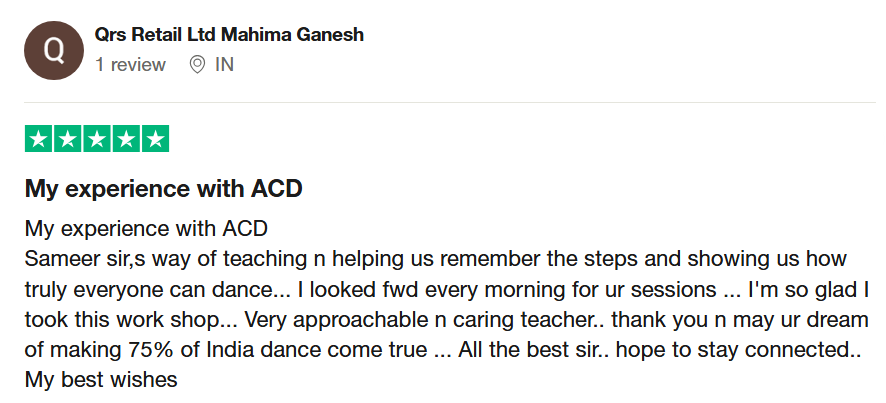Click the brown Q reviewer avatar

(x=50, y=50)
